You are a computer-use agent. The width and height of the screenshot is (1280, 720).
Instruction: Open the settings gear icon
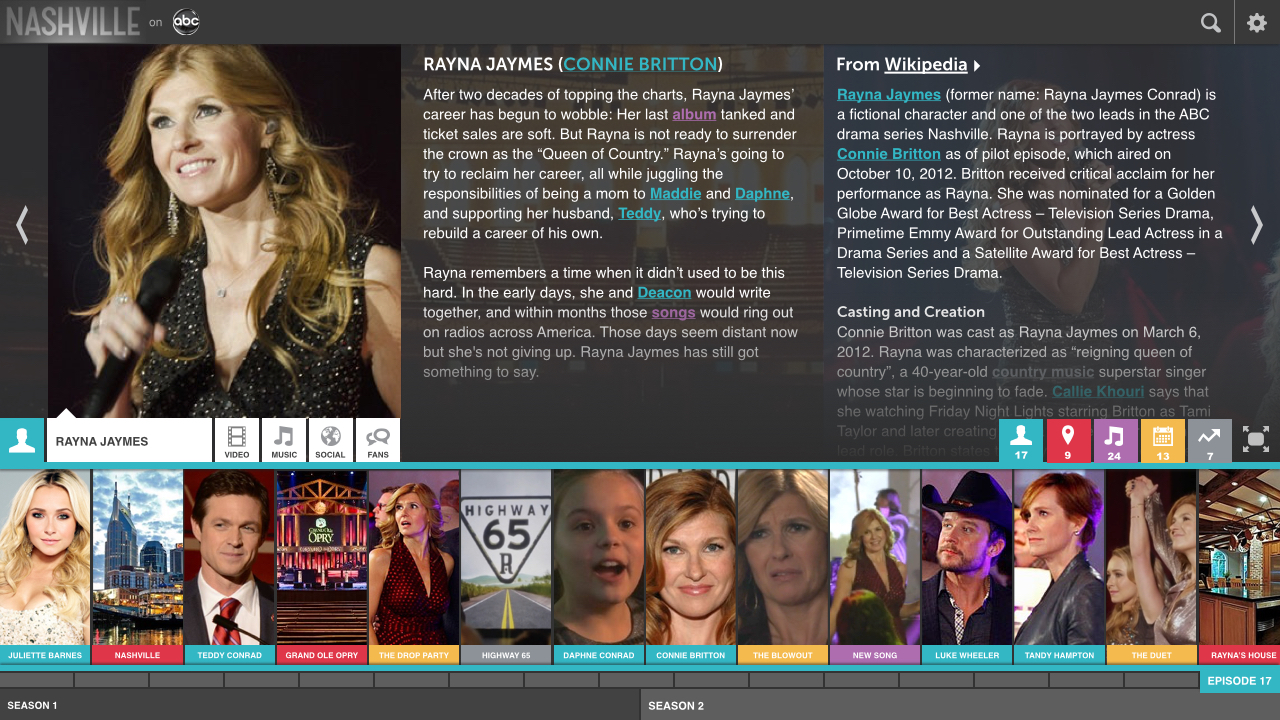coord(1257,23)
